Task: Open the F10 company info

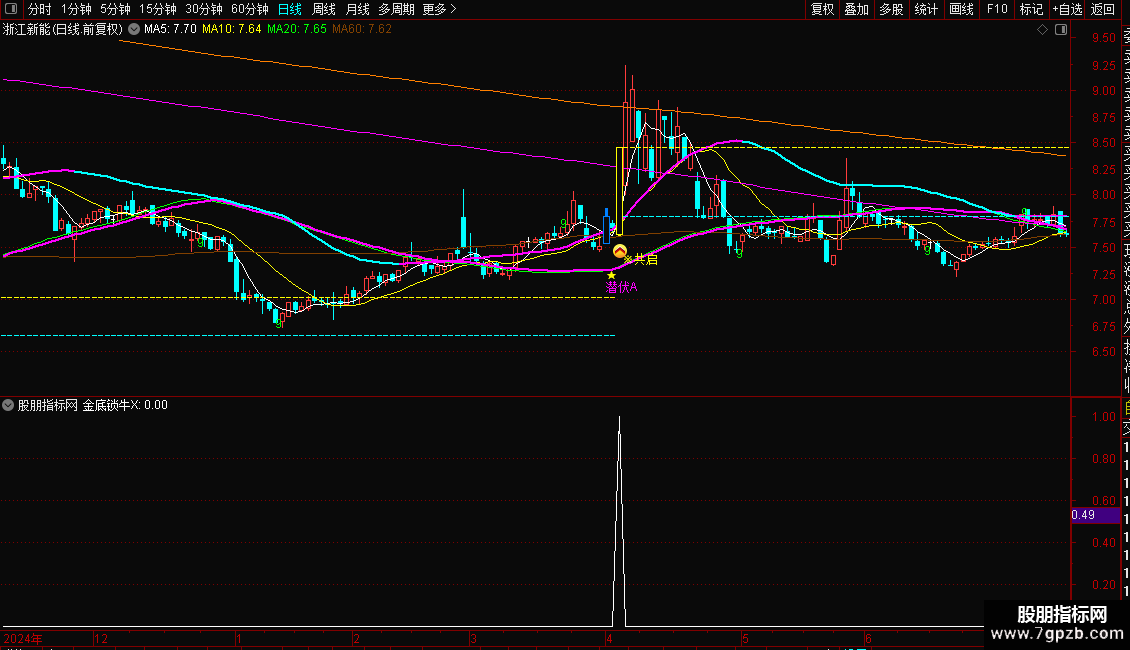Action: click(x=997, y=9)
